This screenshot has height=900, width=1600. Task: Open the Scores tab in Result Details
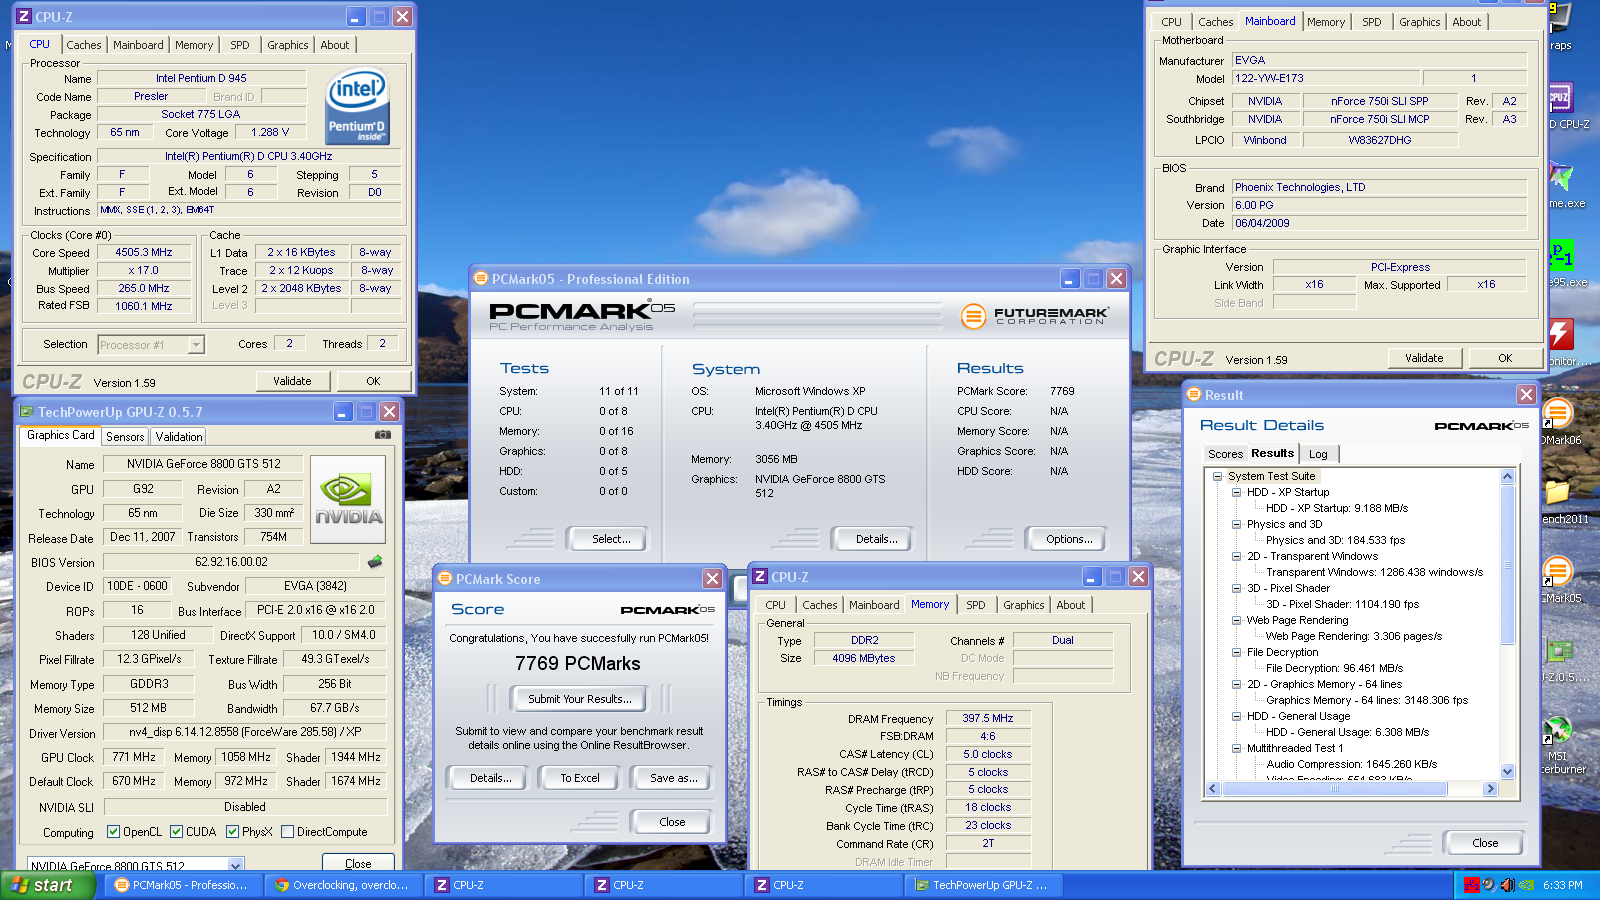(1225, 454)
